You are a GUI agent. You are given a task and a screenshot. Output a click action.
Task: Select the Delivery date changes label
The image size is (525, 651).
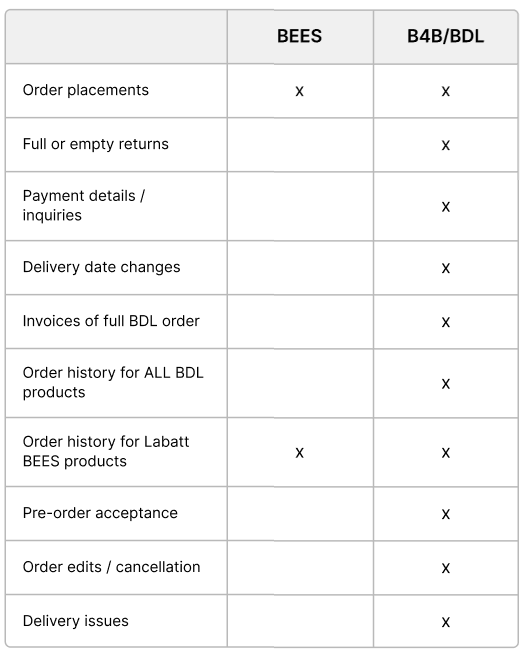101,267
